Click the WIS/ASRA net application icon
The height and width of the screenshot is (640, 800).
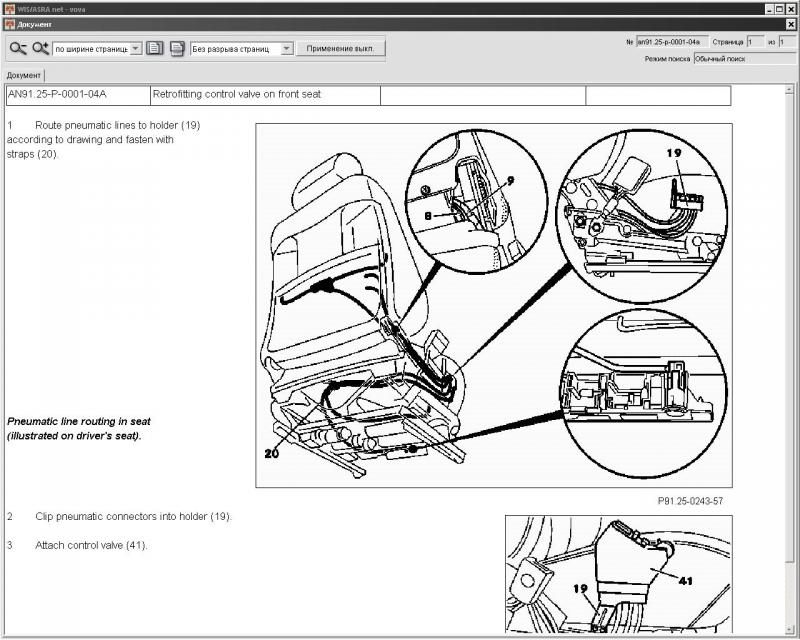point(9,9)
